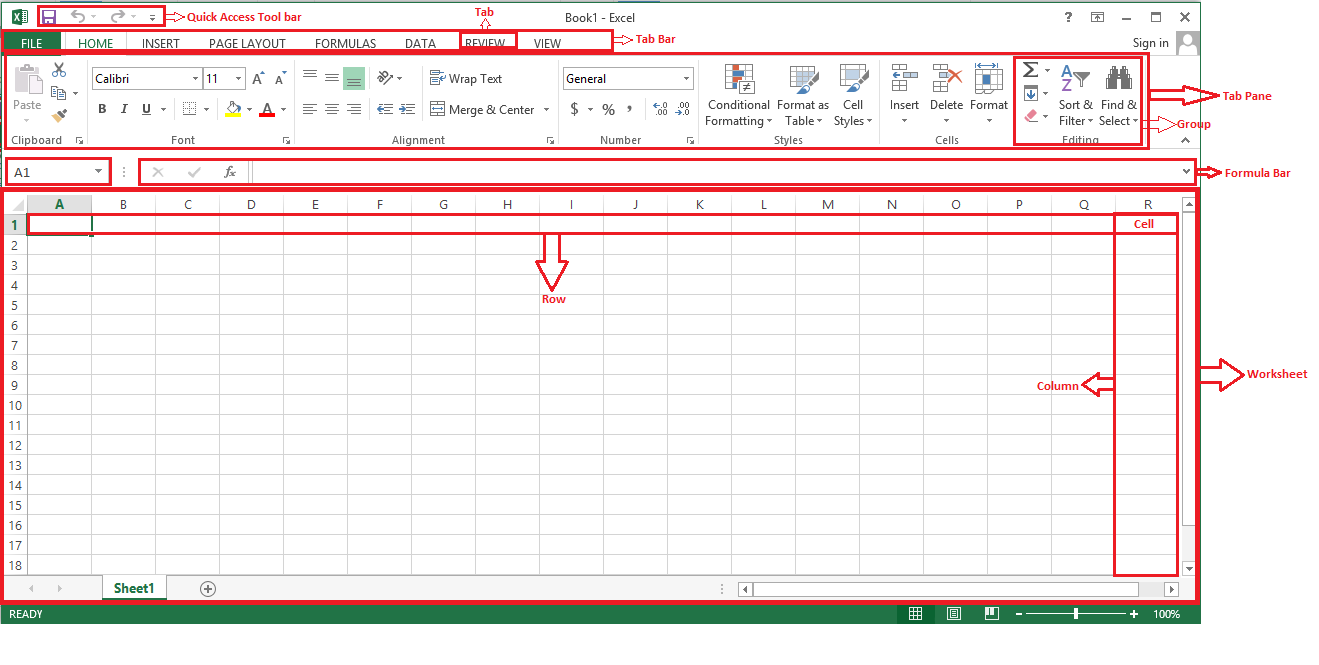Expand the General number format dropdown
Image resolution: width=1319 pixels, height=665 pixels.
point(687,78)
